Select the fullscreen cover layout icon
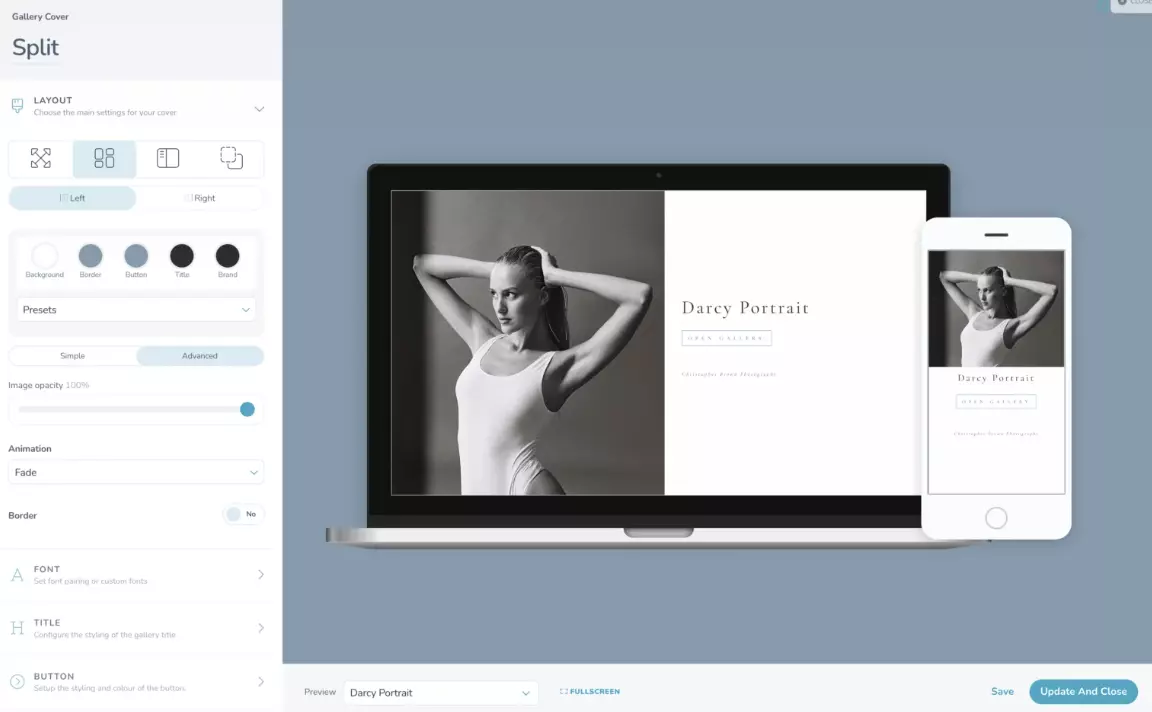Image resolution: width=1152 pixels, height=712 pixels. 40,158
